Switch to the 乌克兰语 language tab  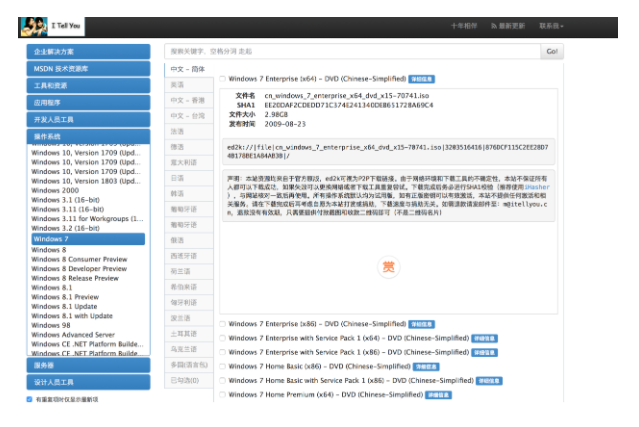189,349
